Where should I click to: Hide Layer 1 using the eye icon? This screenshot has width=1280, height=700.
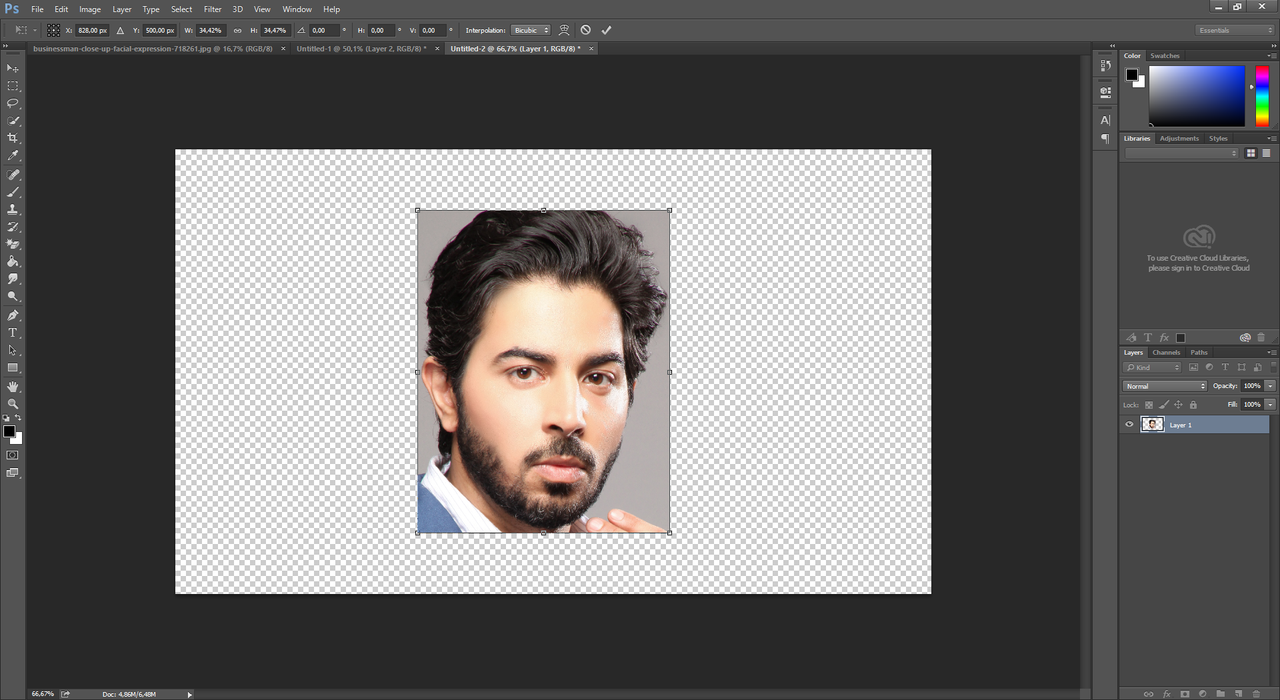click(x=1129, y=425)
